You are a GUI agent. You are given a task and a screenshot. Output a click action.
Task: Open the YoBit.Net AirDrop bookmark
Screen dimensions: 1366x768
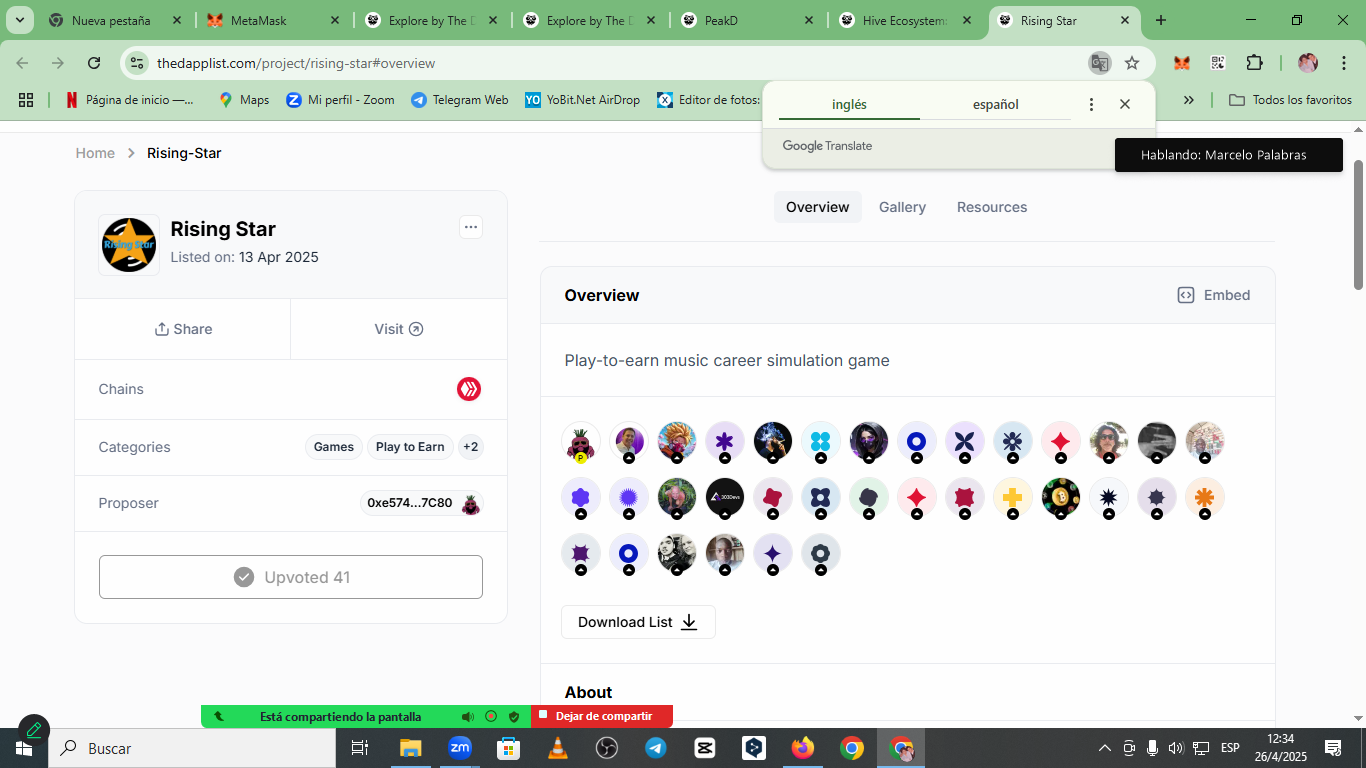[582, 100]
